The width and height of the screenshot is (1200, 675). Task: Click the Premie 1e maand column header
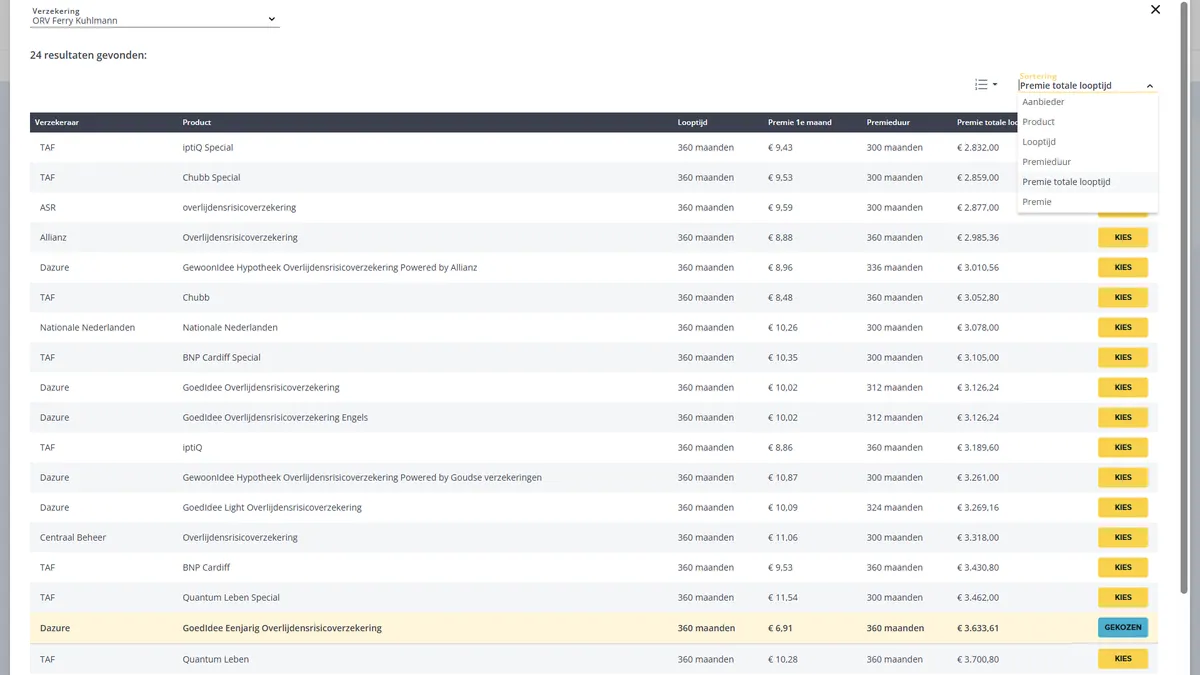click(800, 123)
